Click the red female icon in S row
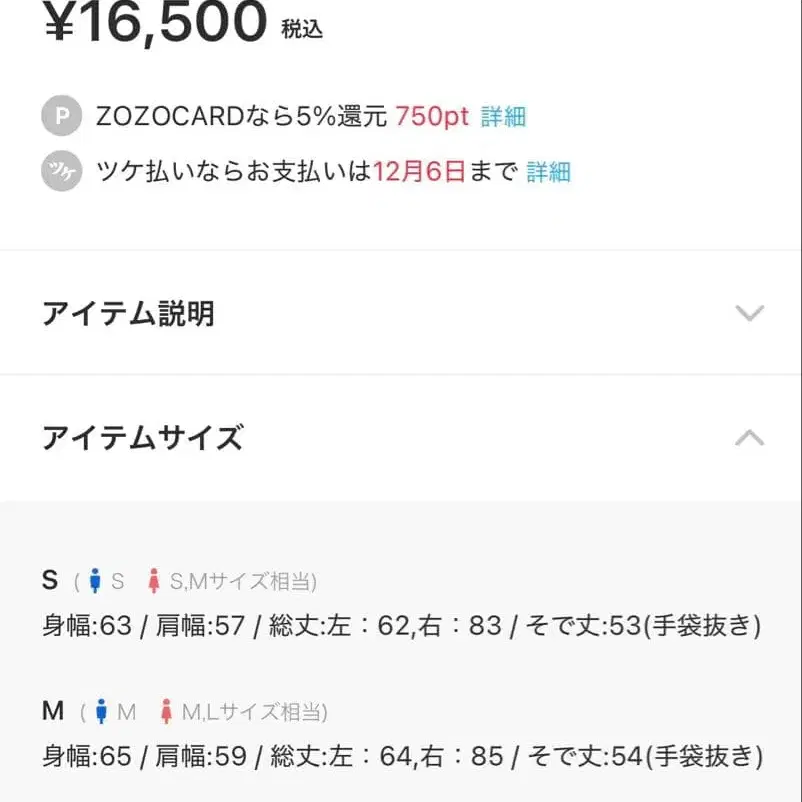The image size is (802, 802). pyautogui.click(x=154, y=580)
